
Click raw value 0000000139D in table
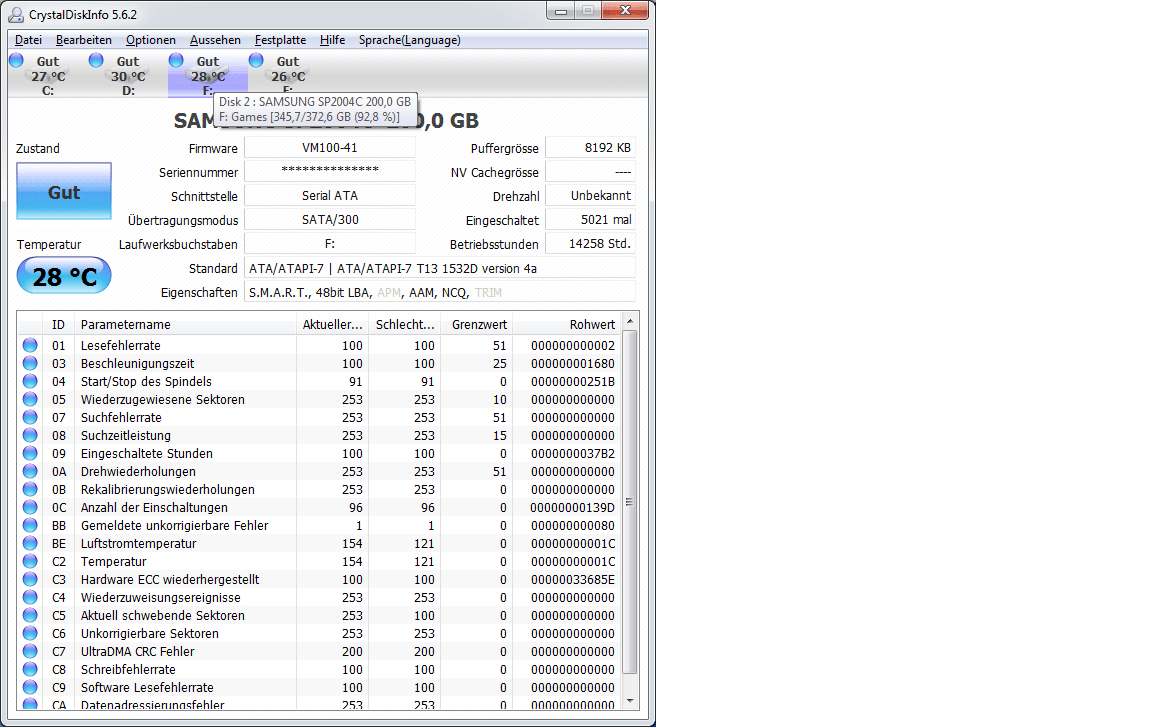click(573, 507)
